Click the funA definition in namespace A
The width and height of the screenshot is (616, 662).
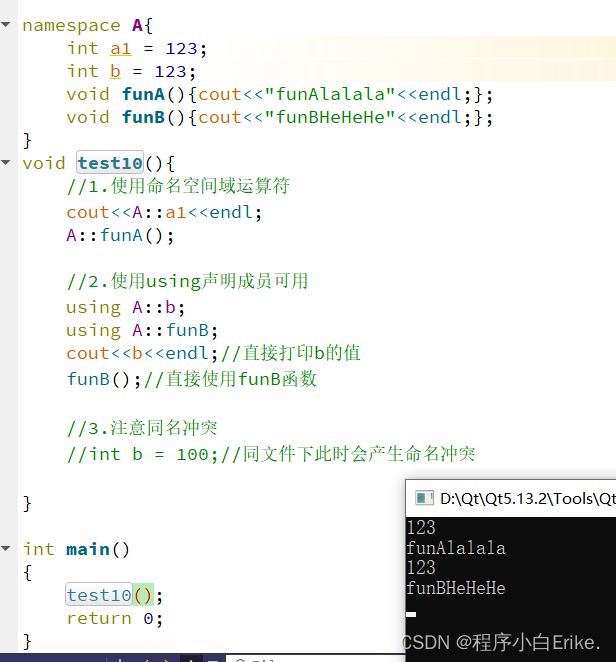click(279, 94)
